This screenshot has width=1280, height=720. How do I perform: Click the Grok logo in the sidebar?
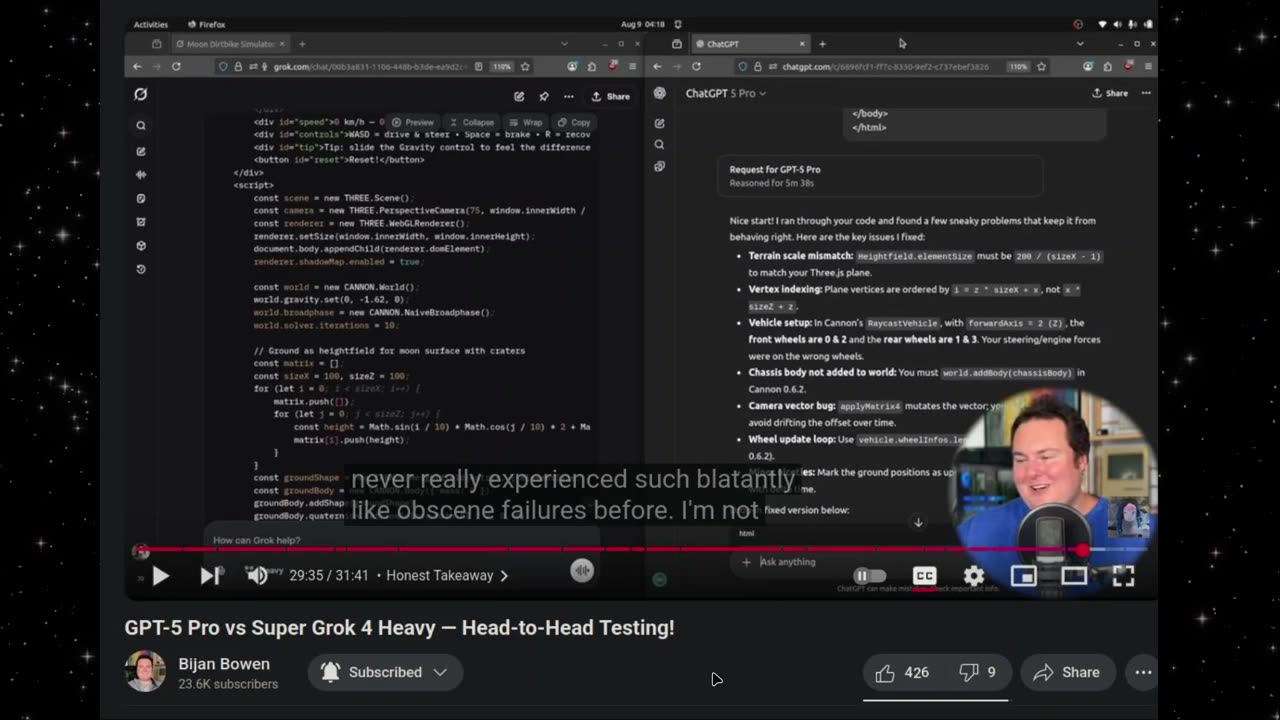coord(141,94)
